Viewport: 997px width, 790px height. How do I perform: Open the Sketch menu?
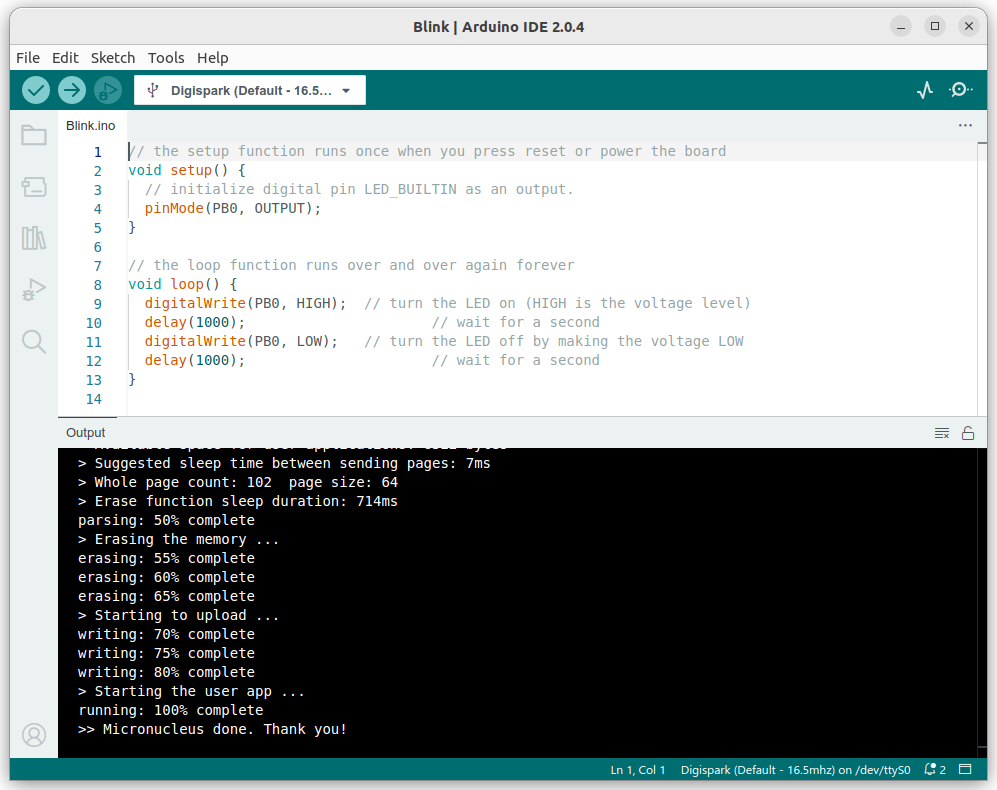(113, 58)
